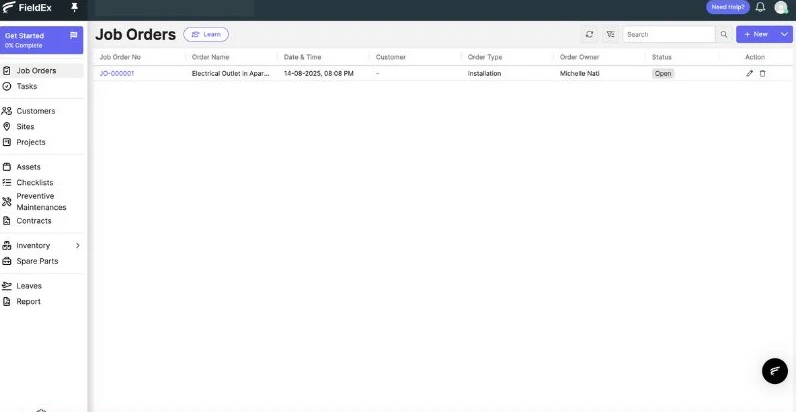Open Preventive Maintenances in the sidebar
Image resolution: width=796 pixels, height=412 pixels.
(42, 201)
